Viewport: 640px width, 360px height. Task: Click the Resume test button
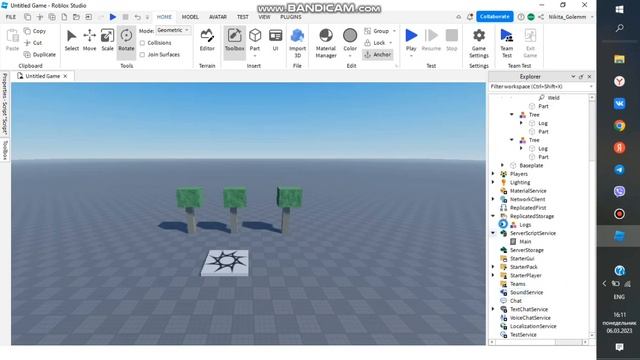431,40
